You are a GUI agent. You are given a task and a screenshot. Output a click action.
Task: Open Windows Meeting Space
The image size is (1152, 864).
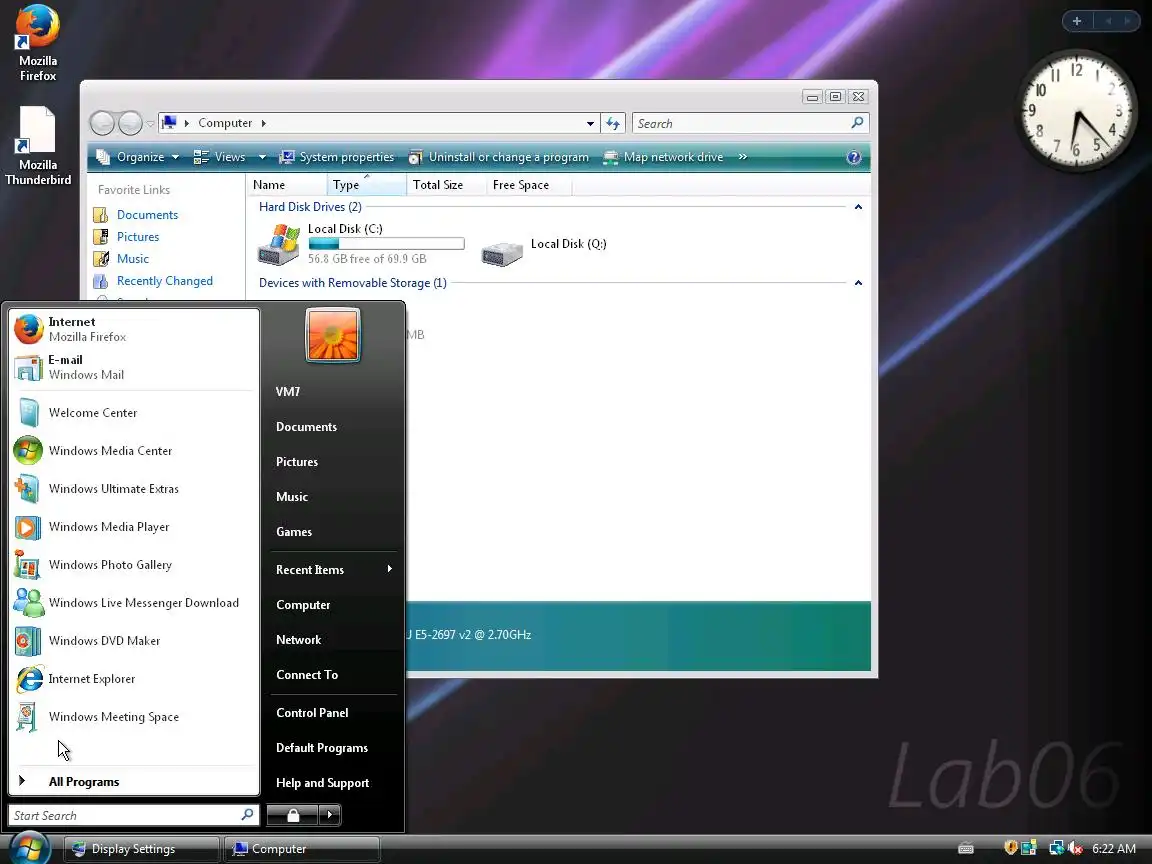pos(134,717)
